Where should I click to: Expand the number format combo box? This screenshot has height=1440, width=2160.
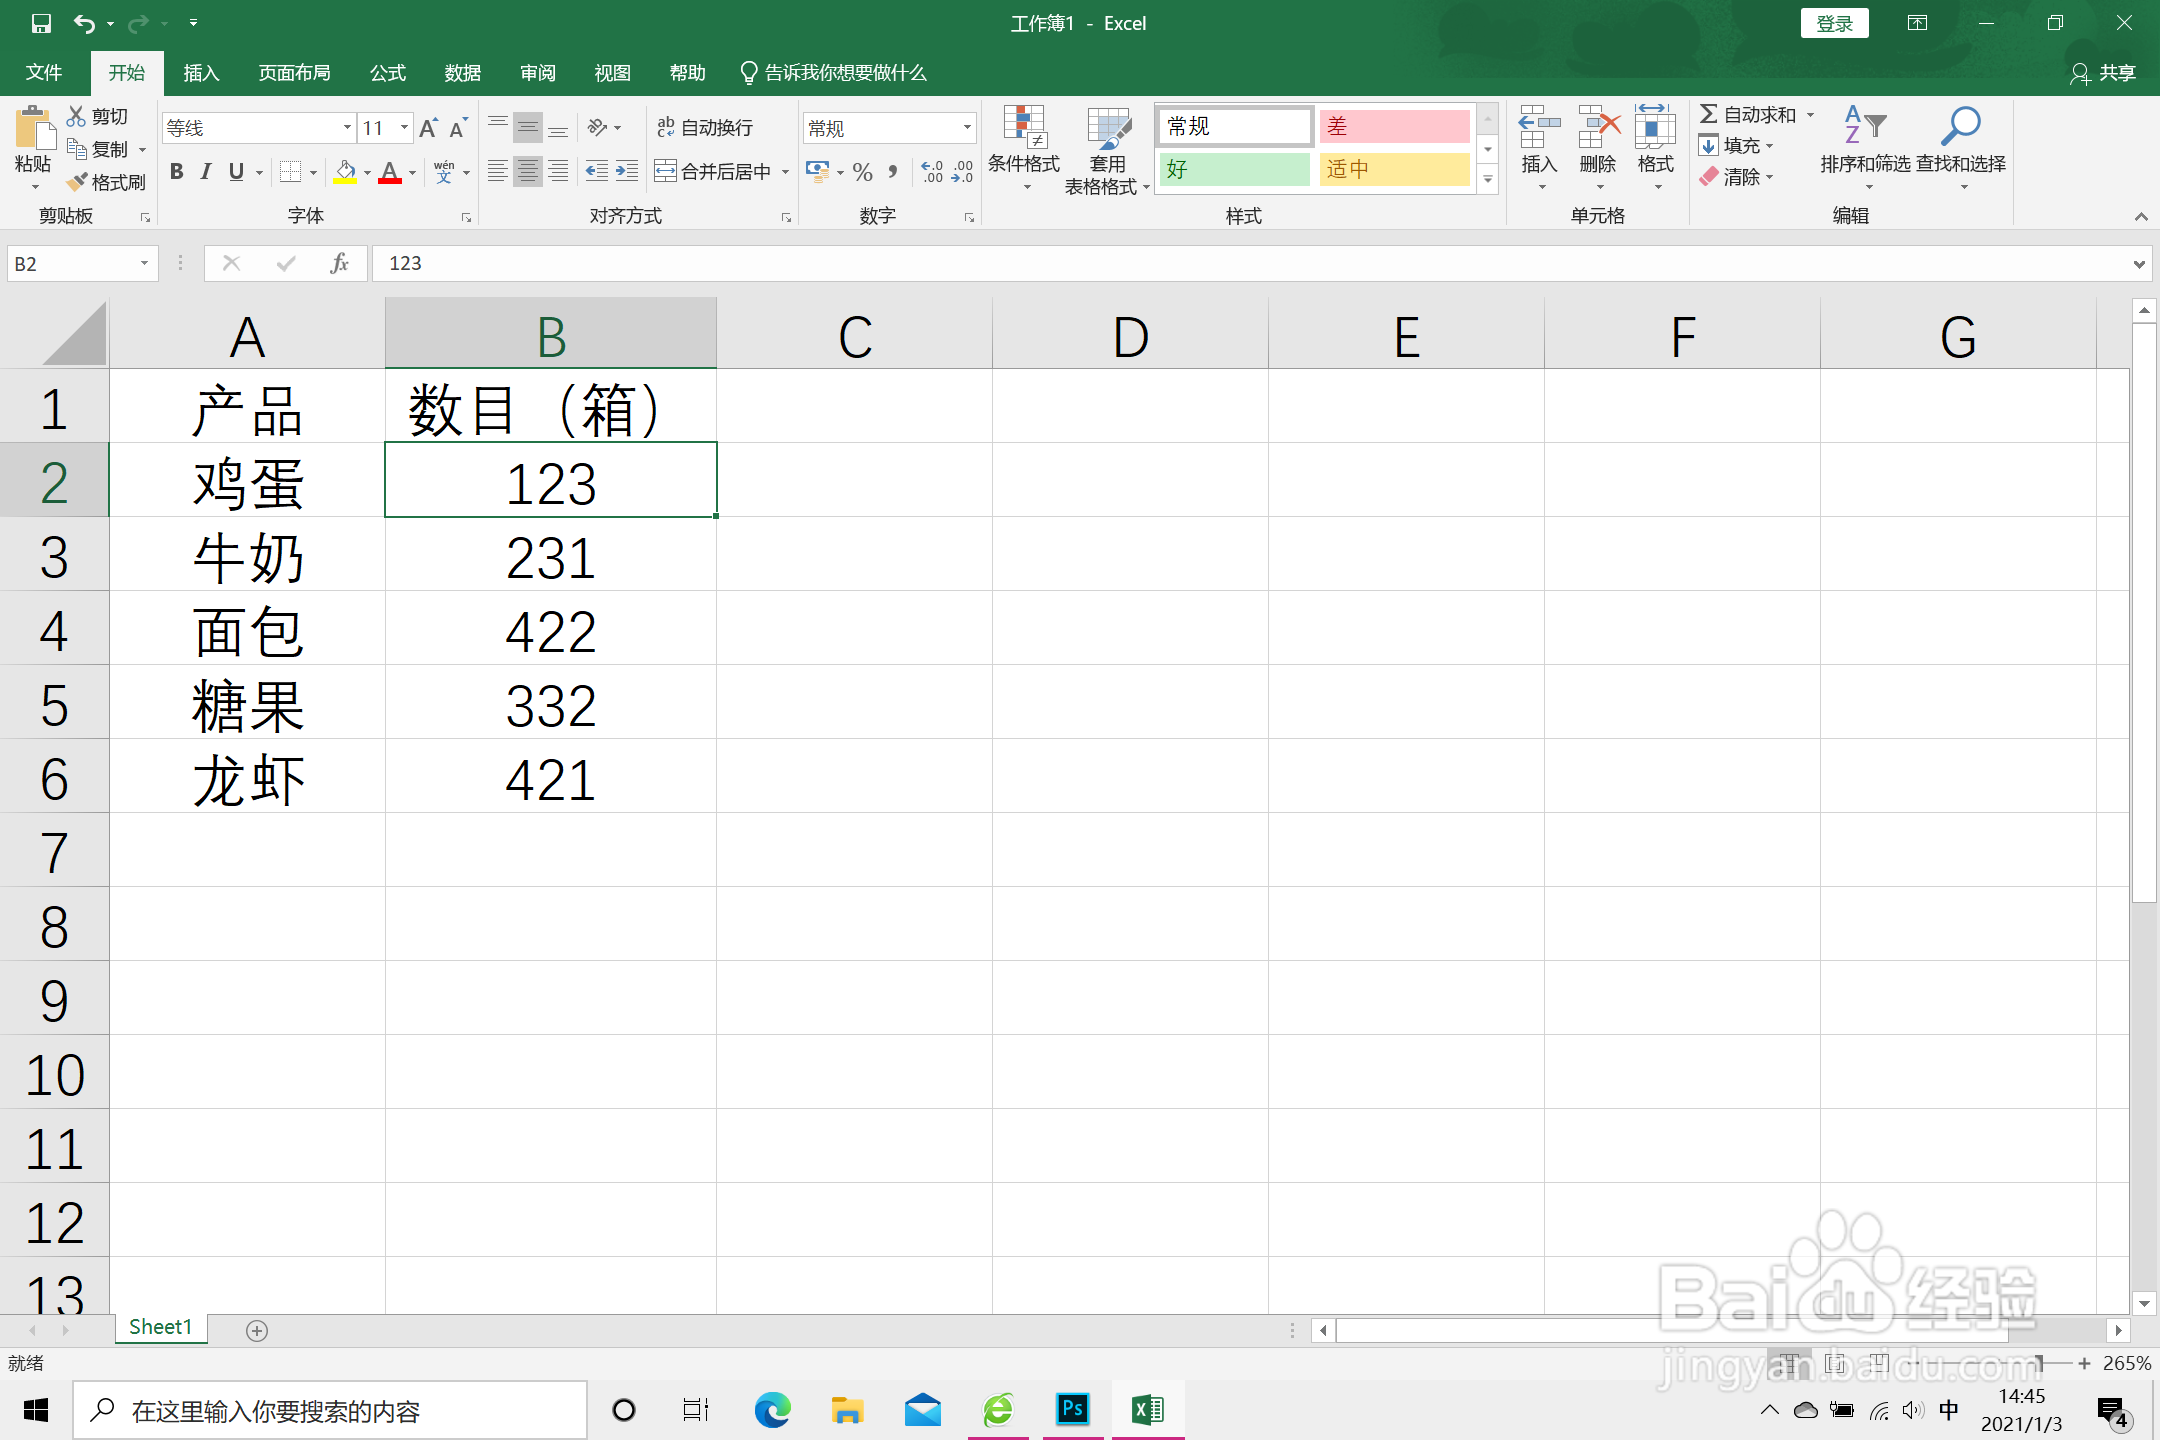click(966, 128)
